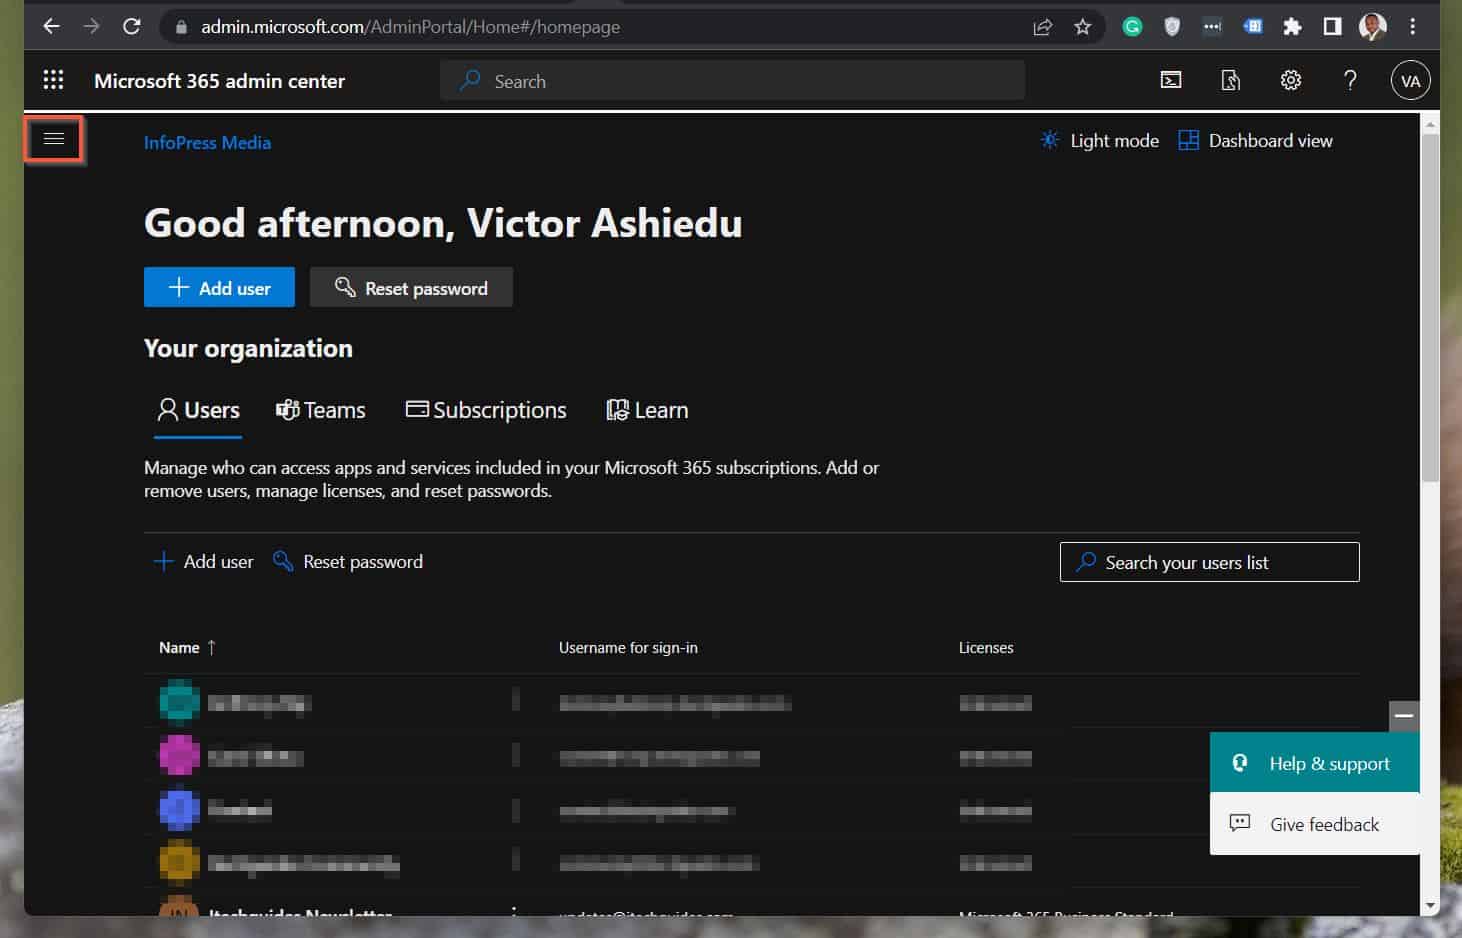The height and width of the screenshot is (938, 1462).
Task: Open the VA account manager avatar
Action: 1410,81
